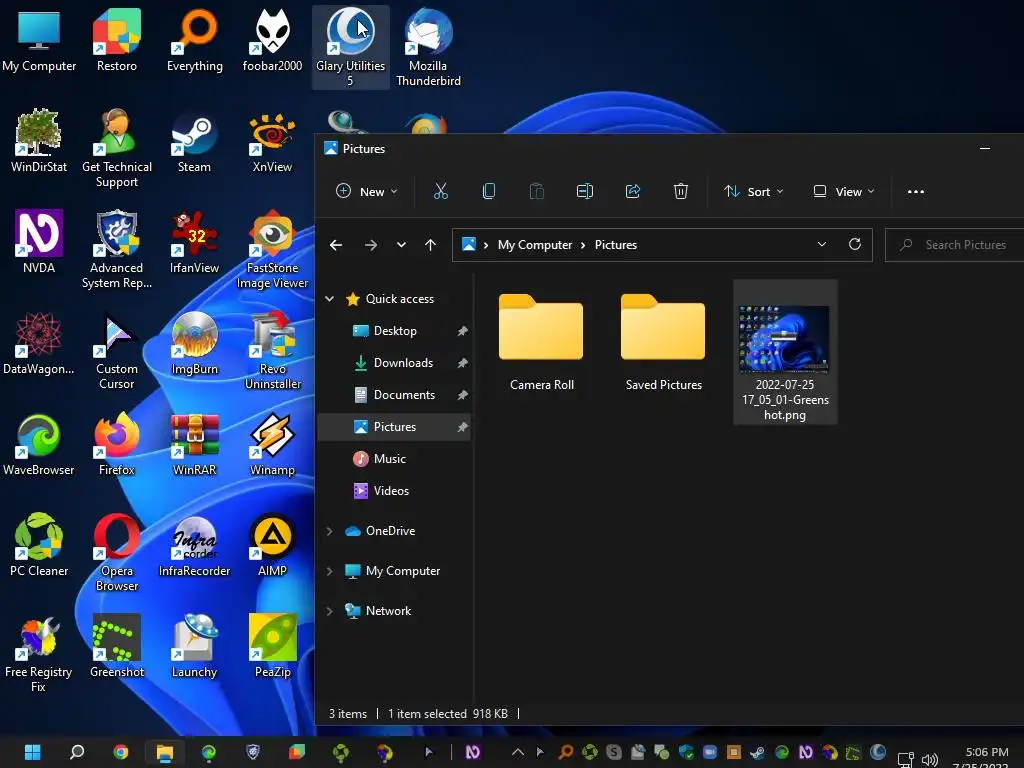This screenshot has height=768, width=1024.
Task: Select the AIMP desktop icon
Action: (272, 545)
